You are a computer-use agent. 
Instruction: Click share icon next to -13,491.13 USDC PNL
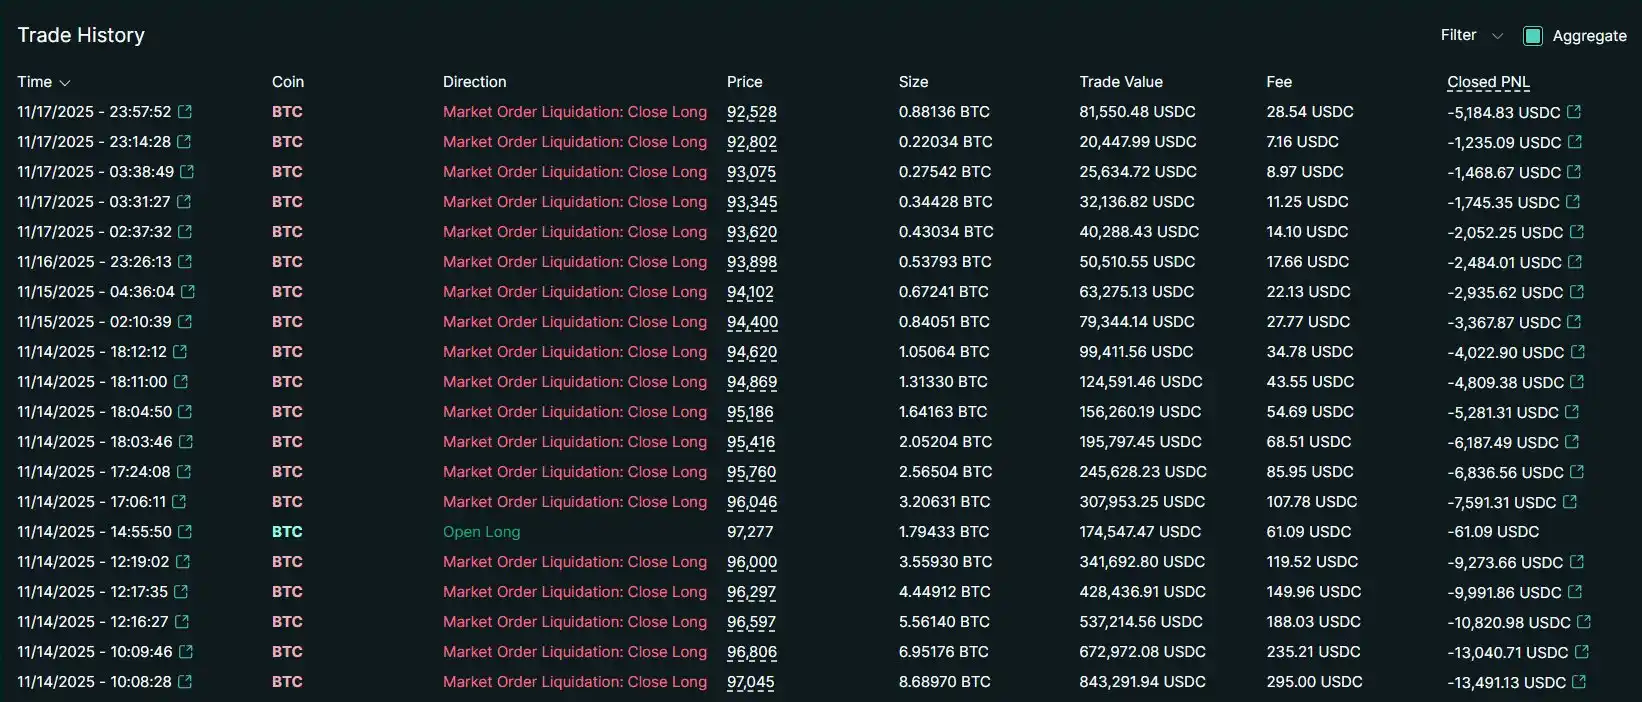pyautogui.click(x=1579, y=682)
